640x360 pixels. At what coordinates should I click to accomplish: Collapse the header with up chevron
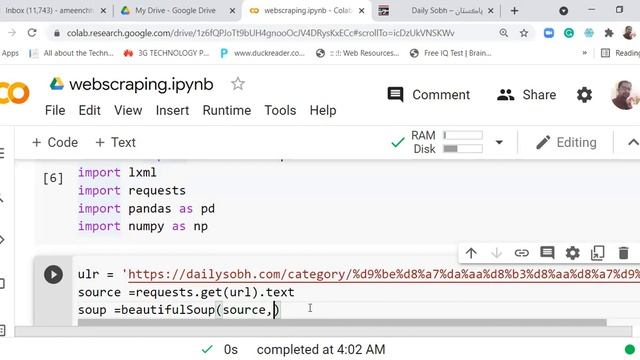tap(633, 142)
